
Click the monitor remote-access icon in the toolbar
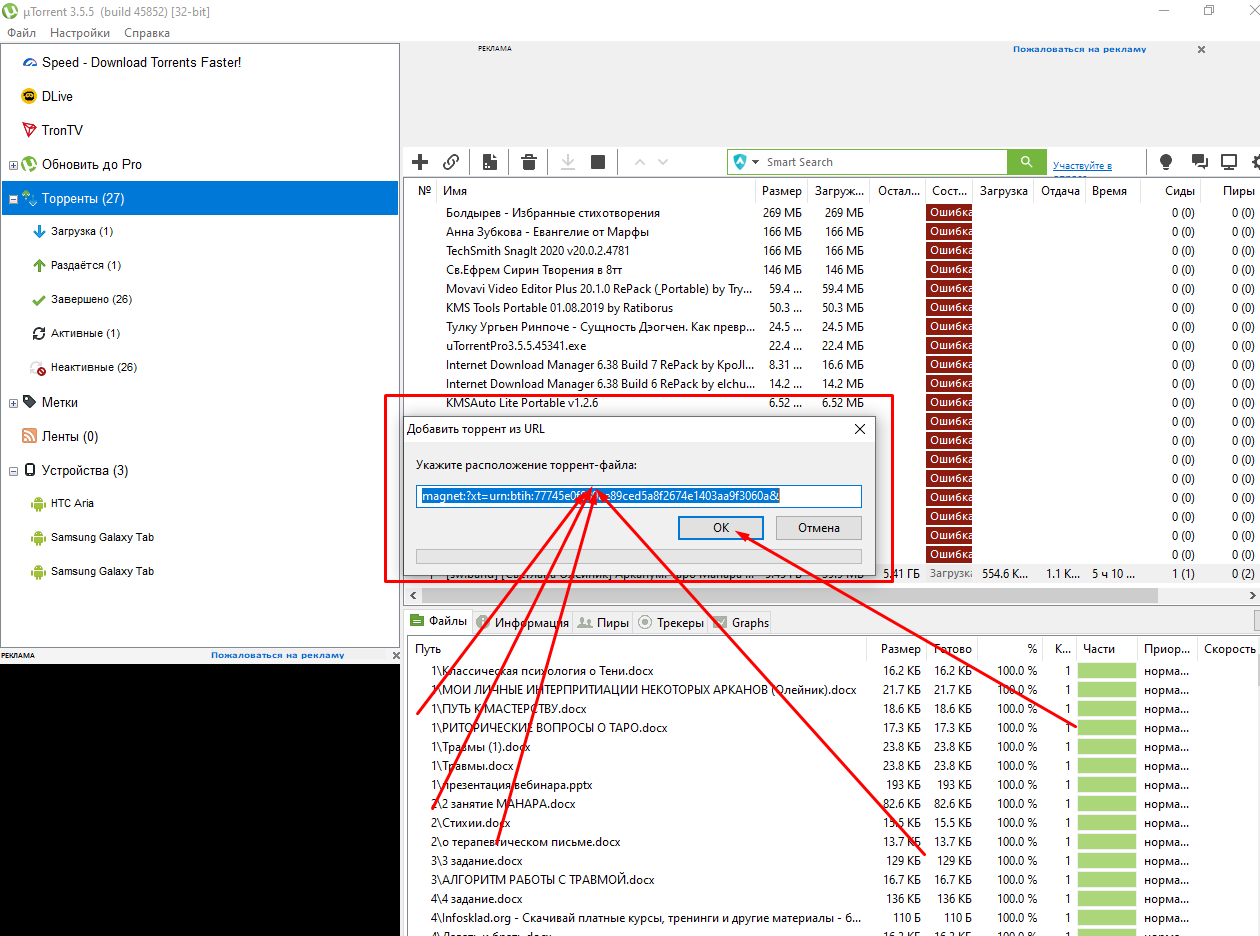click(x=1230, y=162)
